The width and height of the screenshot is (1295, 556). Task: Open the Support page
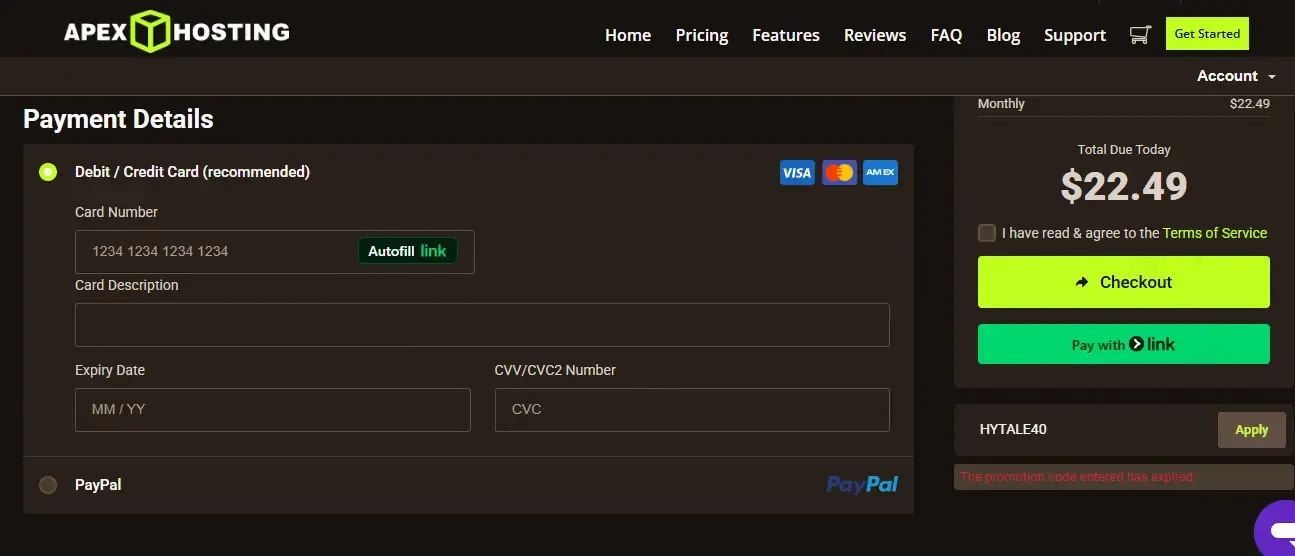pyautogui.click(x=1075, y=35)
